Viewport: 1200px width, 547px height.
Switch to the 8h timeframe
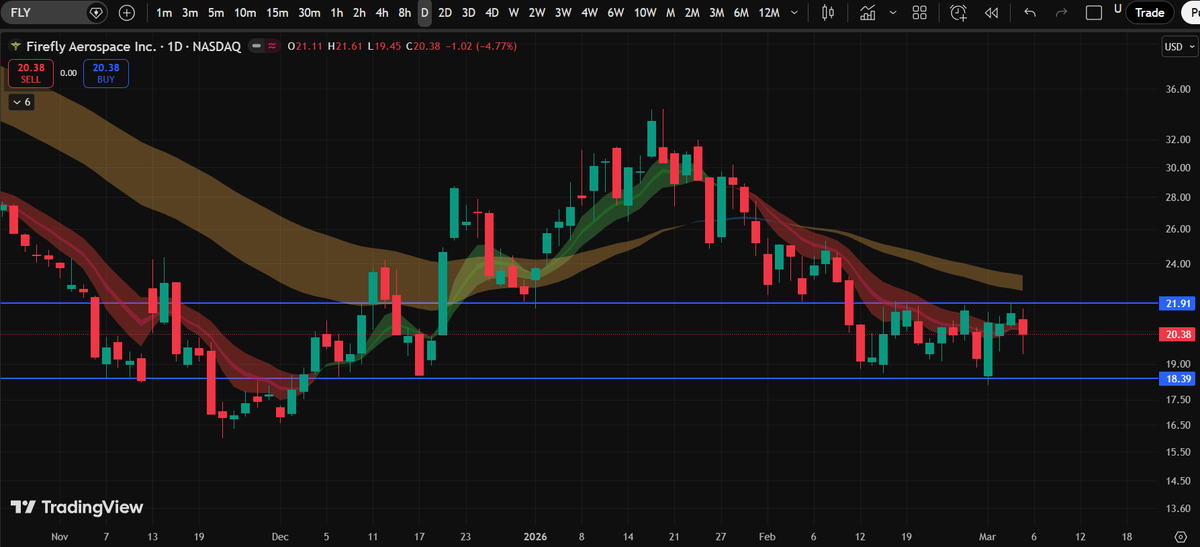(404, 13)
